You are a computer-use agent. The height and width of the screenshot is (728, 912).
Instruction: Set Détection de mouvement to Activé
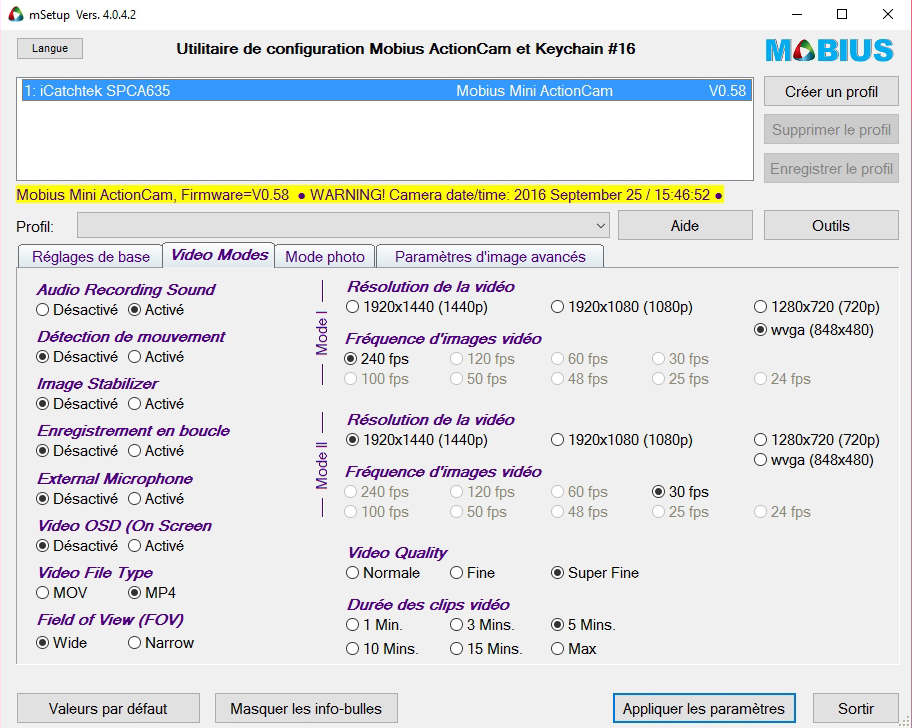click(x=156, y=356)
